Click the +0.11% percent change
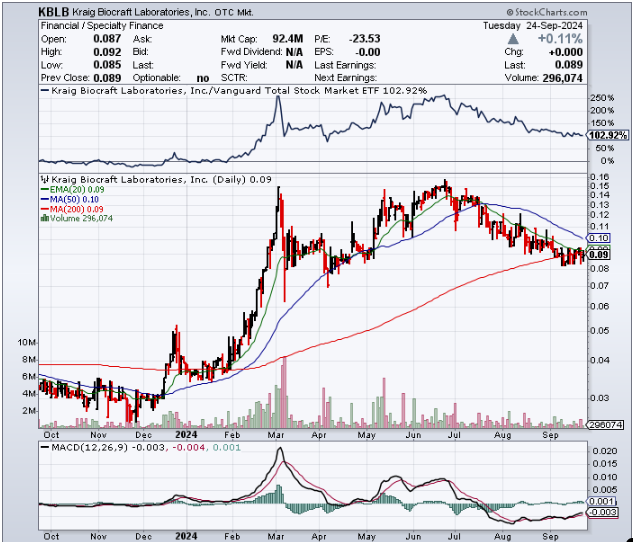The width and height of the screenshot is (633, 542). pos(560,39)
